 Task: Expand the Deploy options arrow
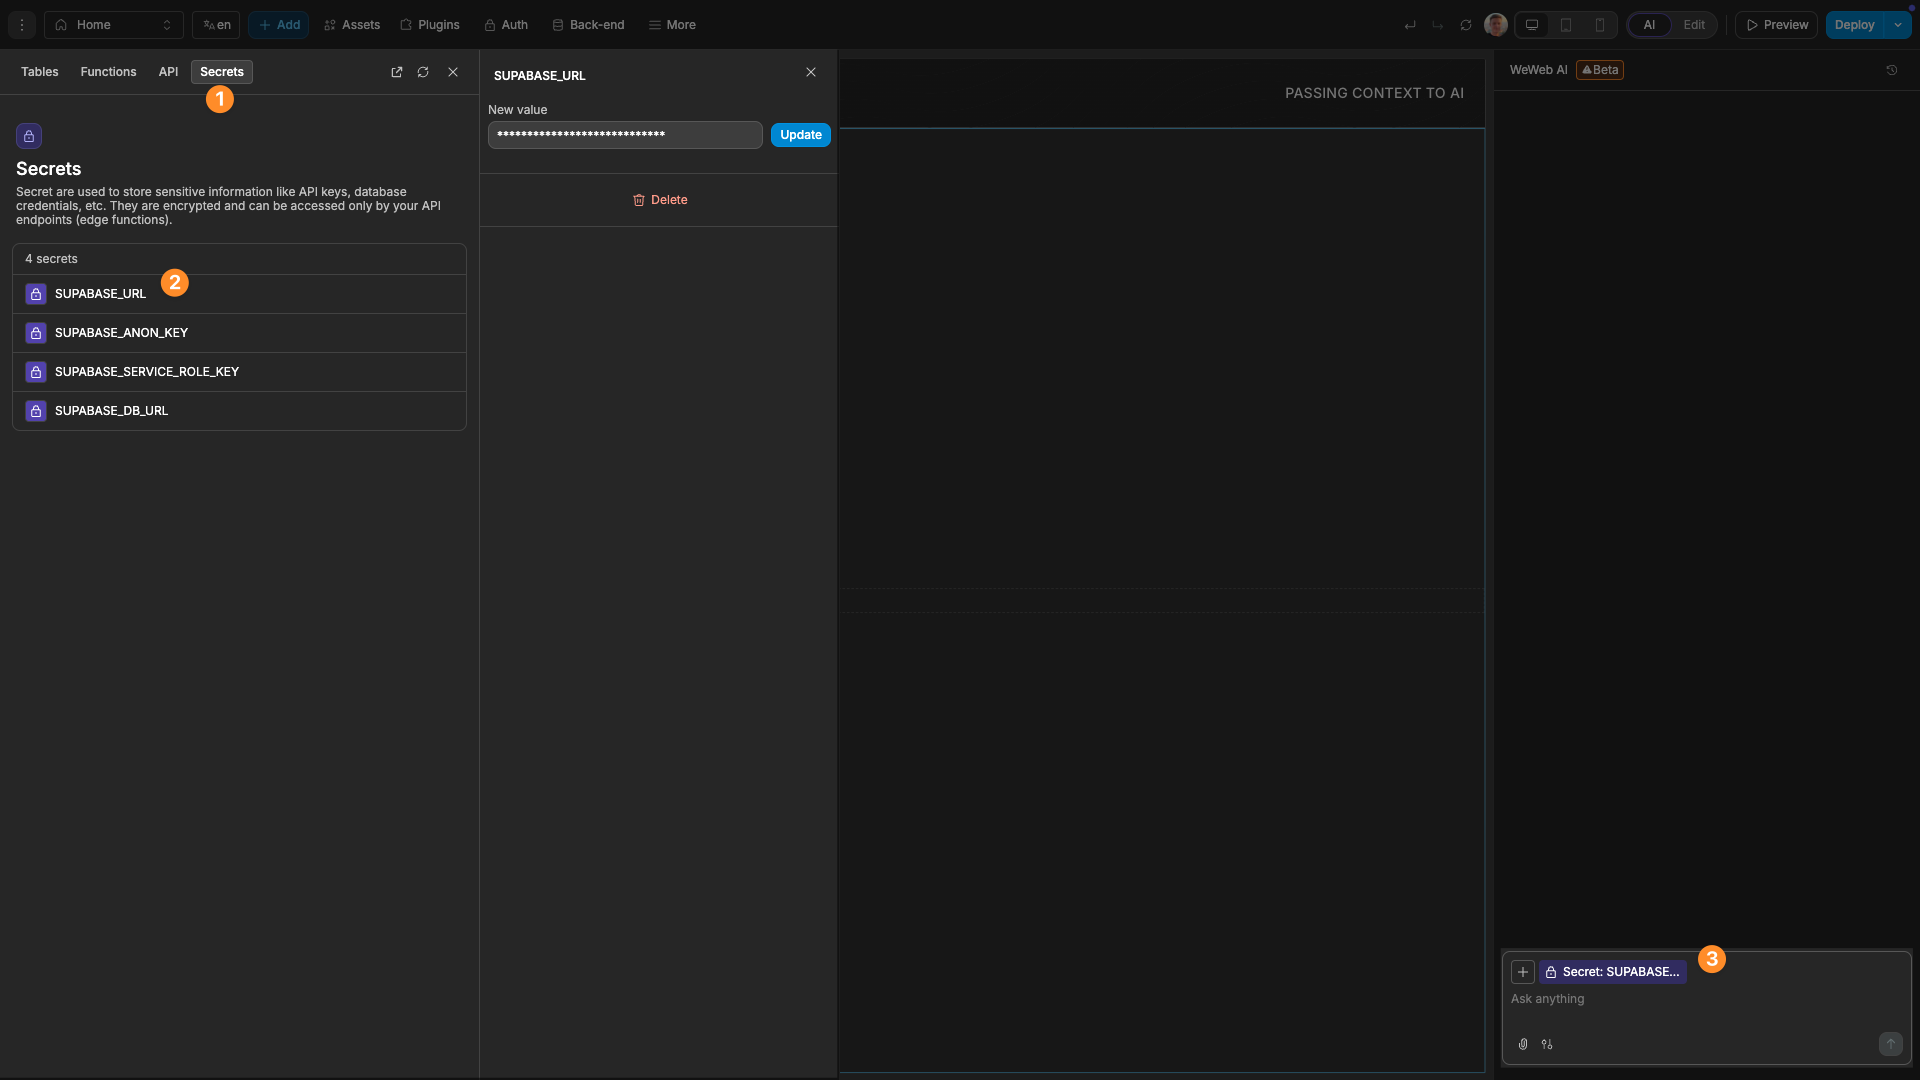pos(1898,25)
